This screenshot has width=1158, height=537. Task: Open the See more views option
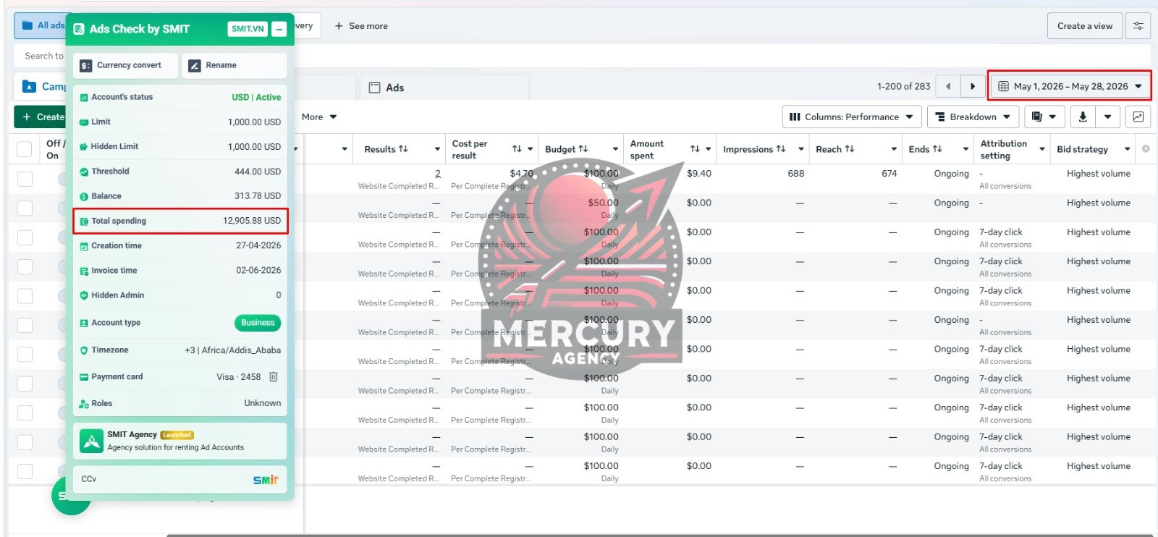click(360, 26)
